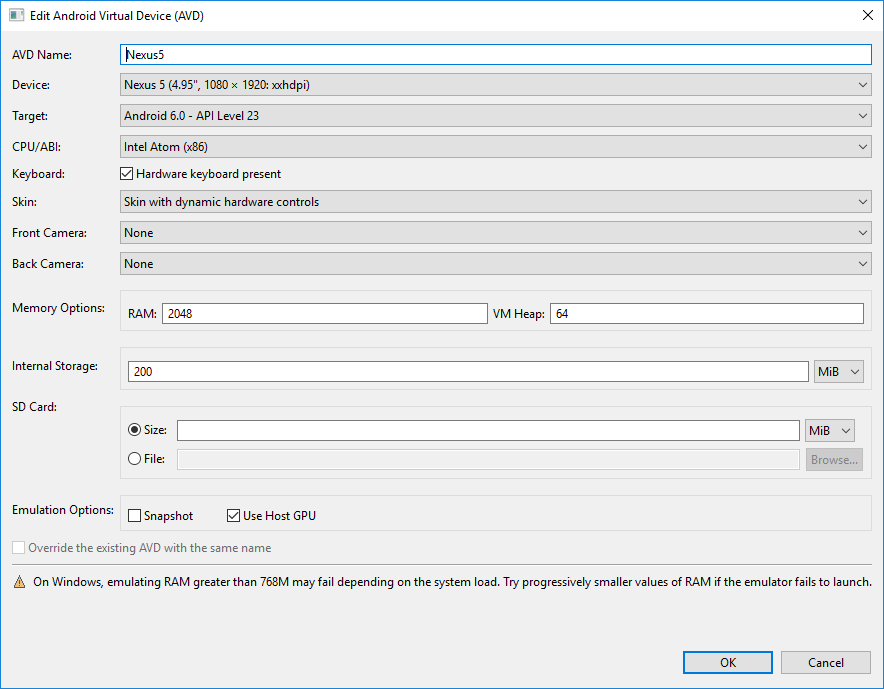Click the RAM warning message text
This screenshot has width=884, height=689.
click(x=452, y=582)
